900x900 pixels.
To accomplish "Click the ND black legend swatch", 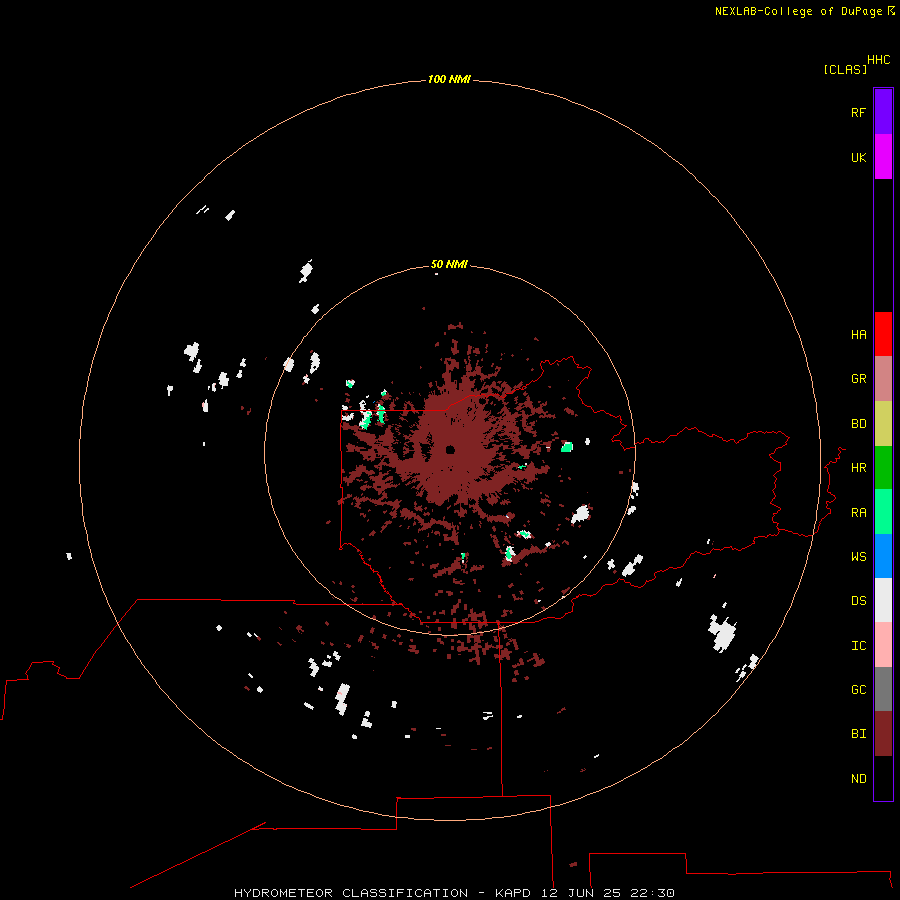I will [x=883, y=778].
